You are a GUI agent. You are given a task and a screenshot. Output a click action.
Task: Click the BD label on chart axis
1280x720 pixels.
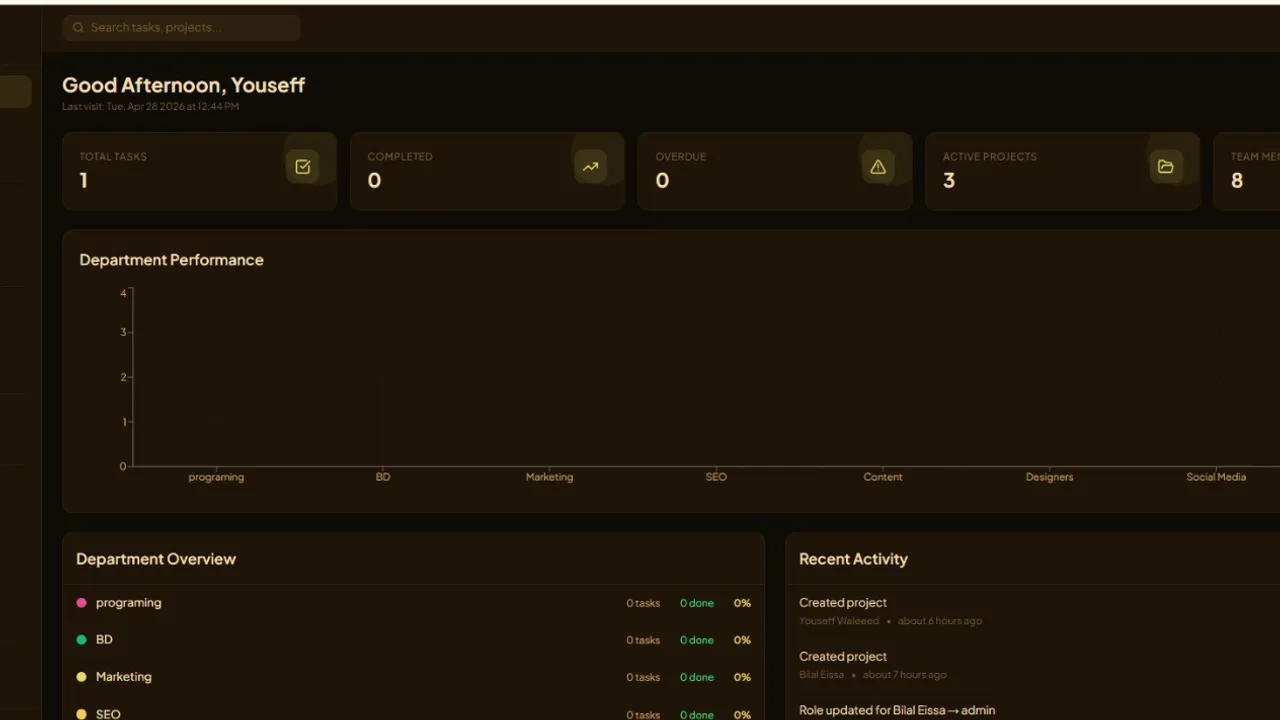pos(383,477)
